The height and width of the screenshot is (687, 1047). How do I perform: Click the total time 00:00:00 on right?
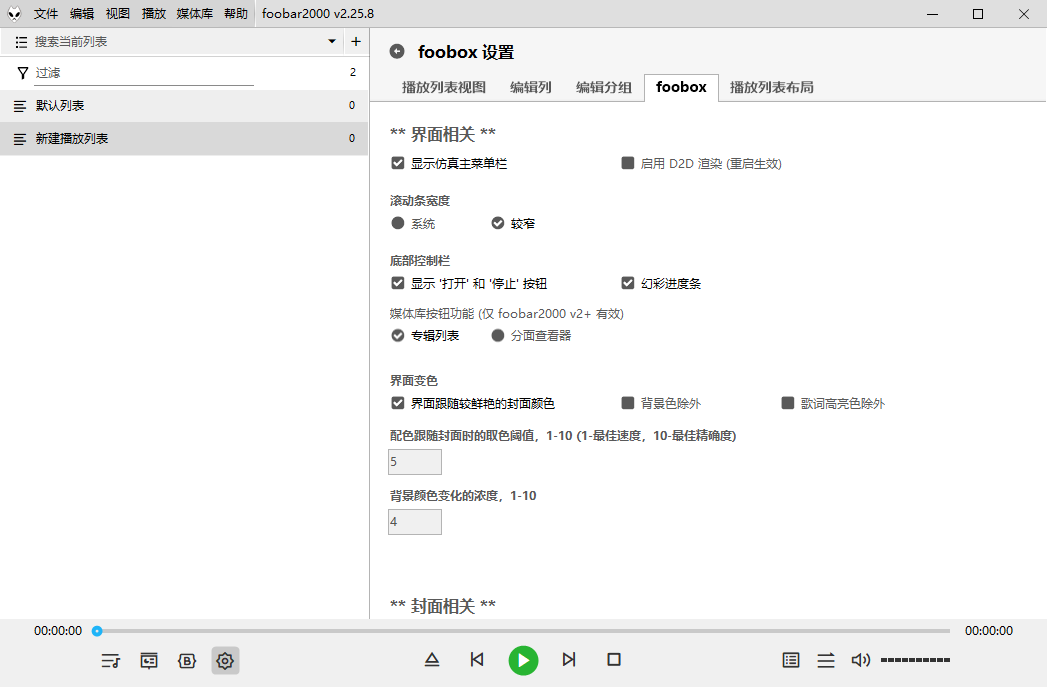pos(988,631)
